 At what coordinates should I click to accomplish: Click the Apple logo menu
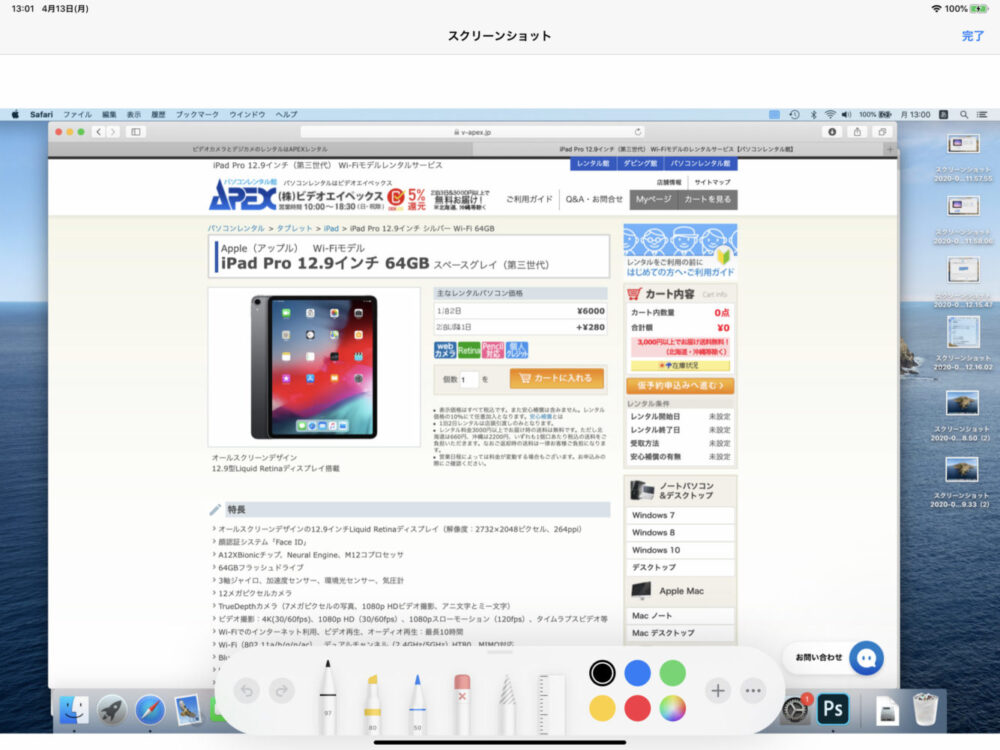15,115
